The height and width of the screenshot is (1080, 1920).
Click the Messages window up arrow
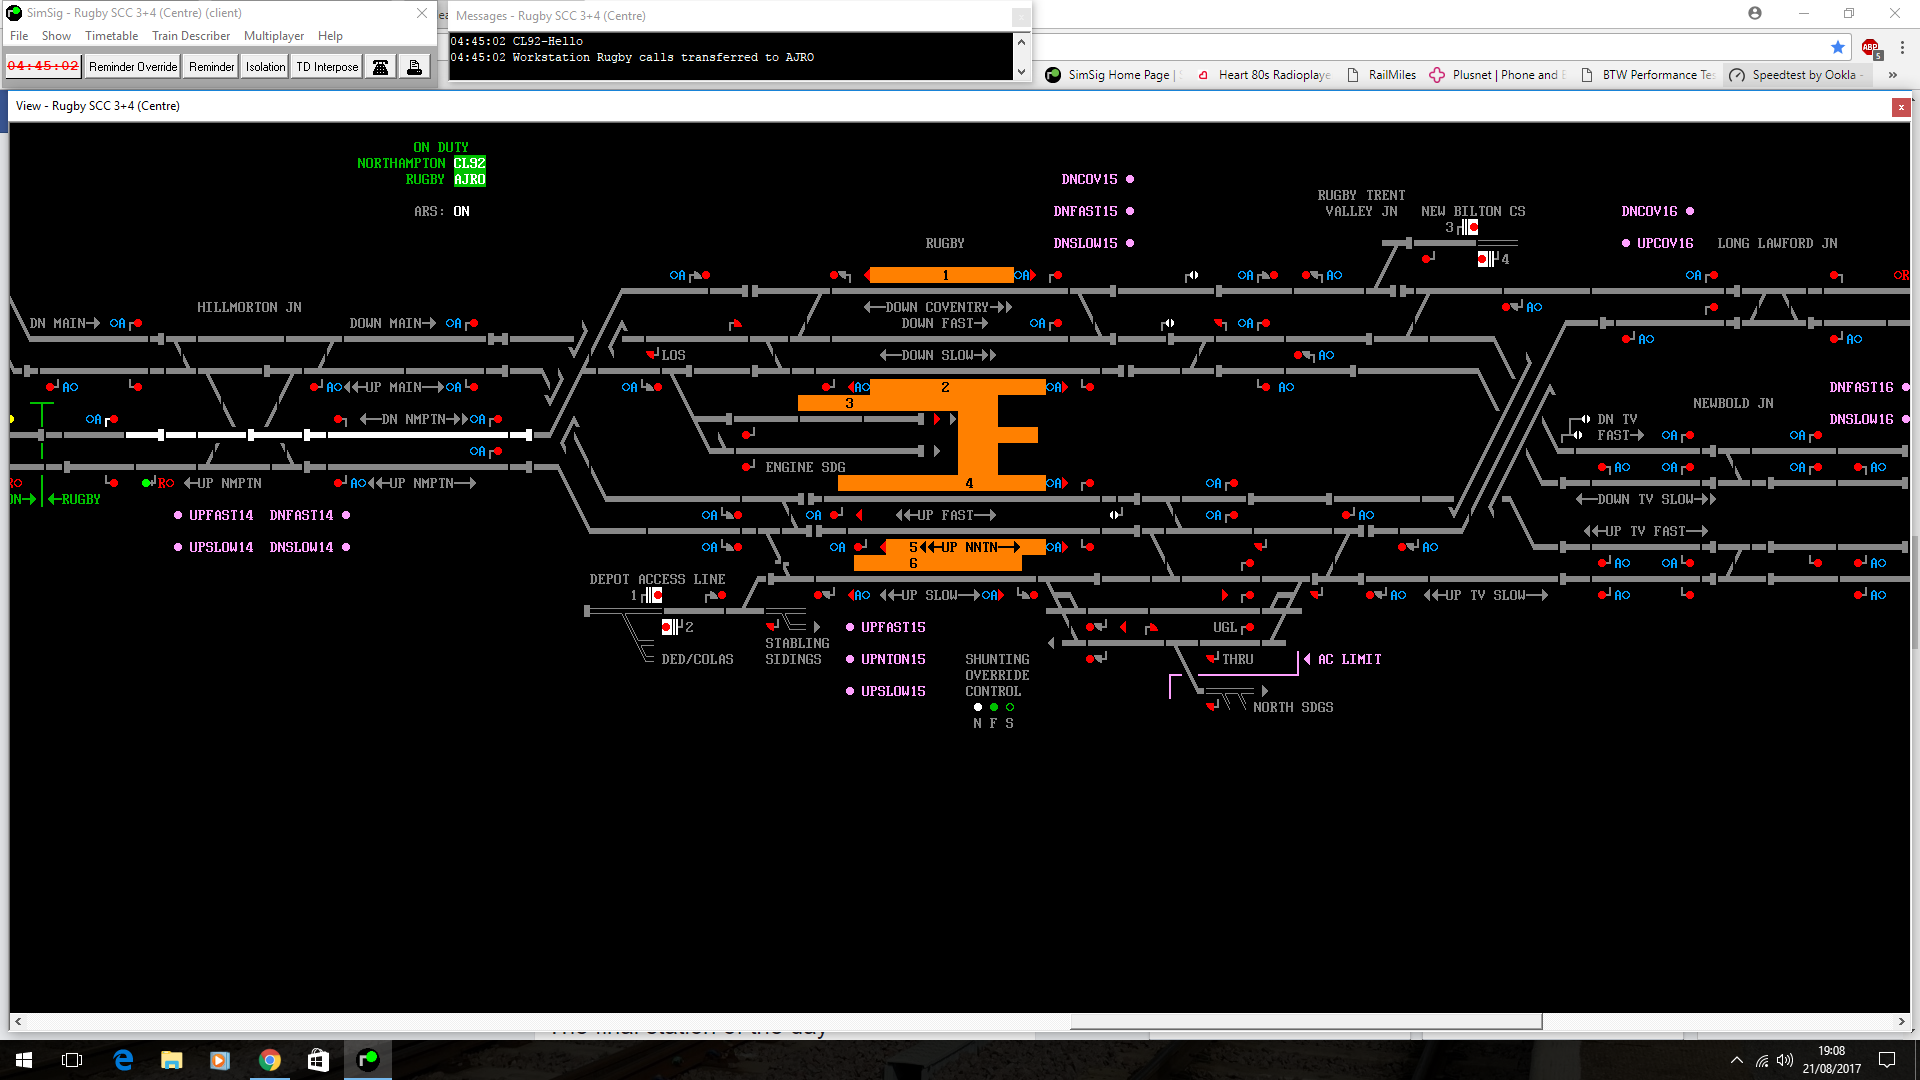coord(1021,42)
